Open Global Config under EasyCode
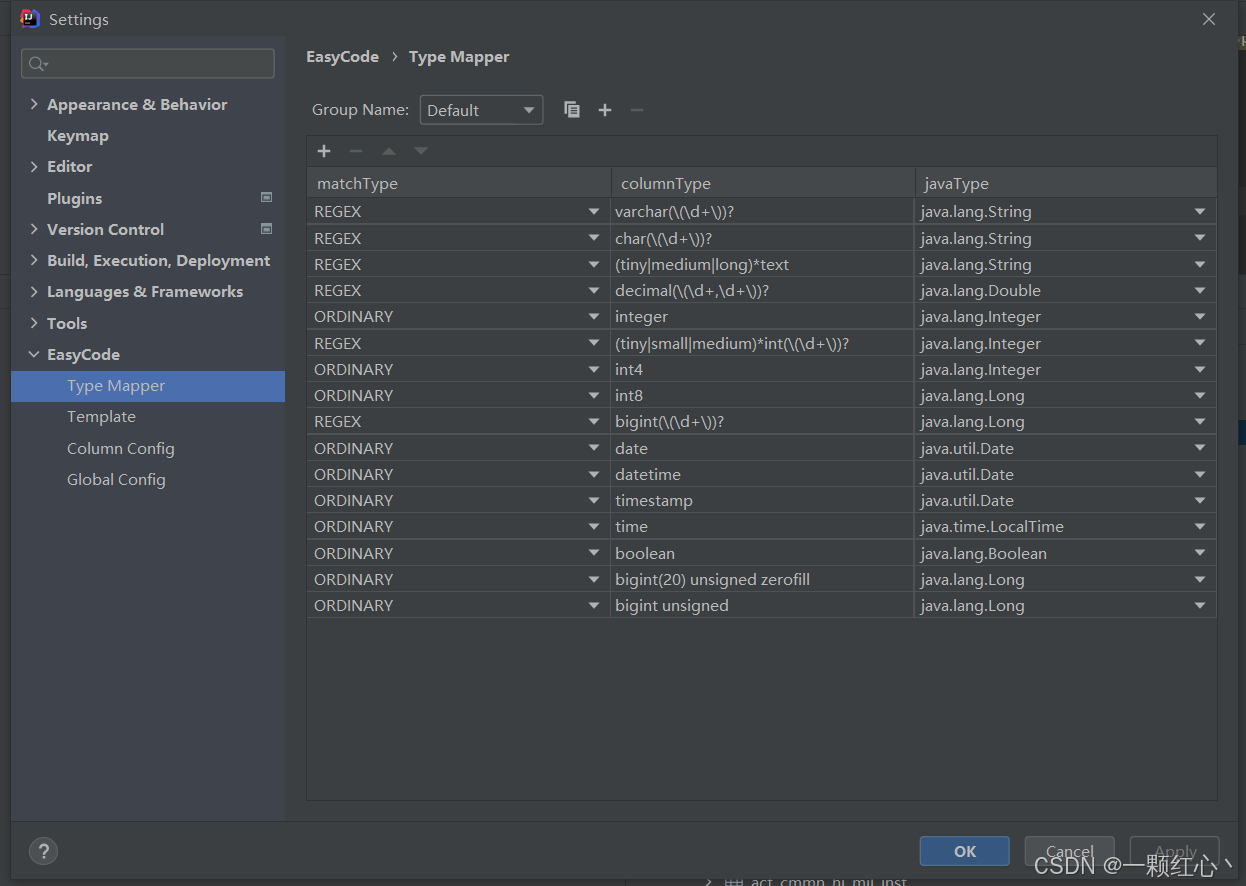The image size is (1246, 886). (x=116, y=479)
